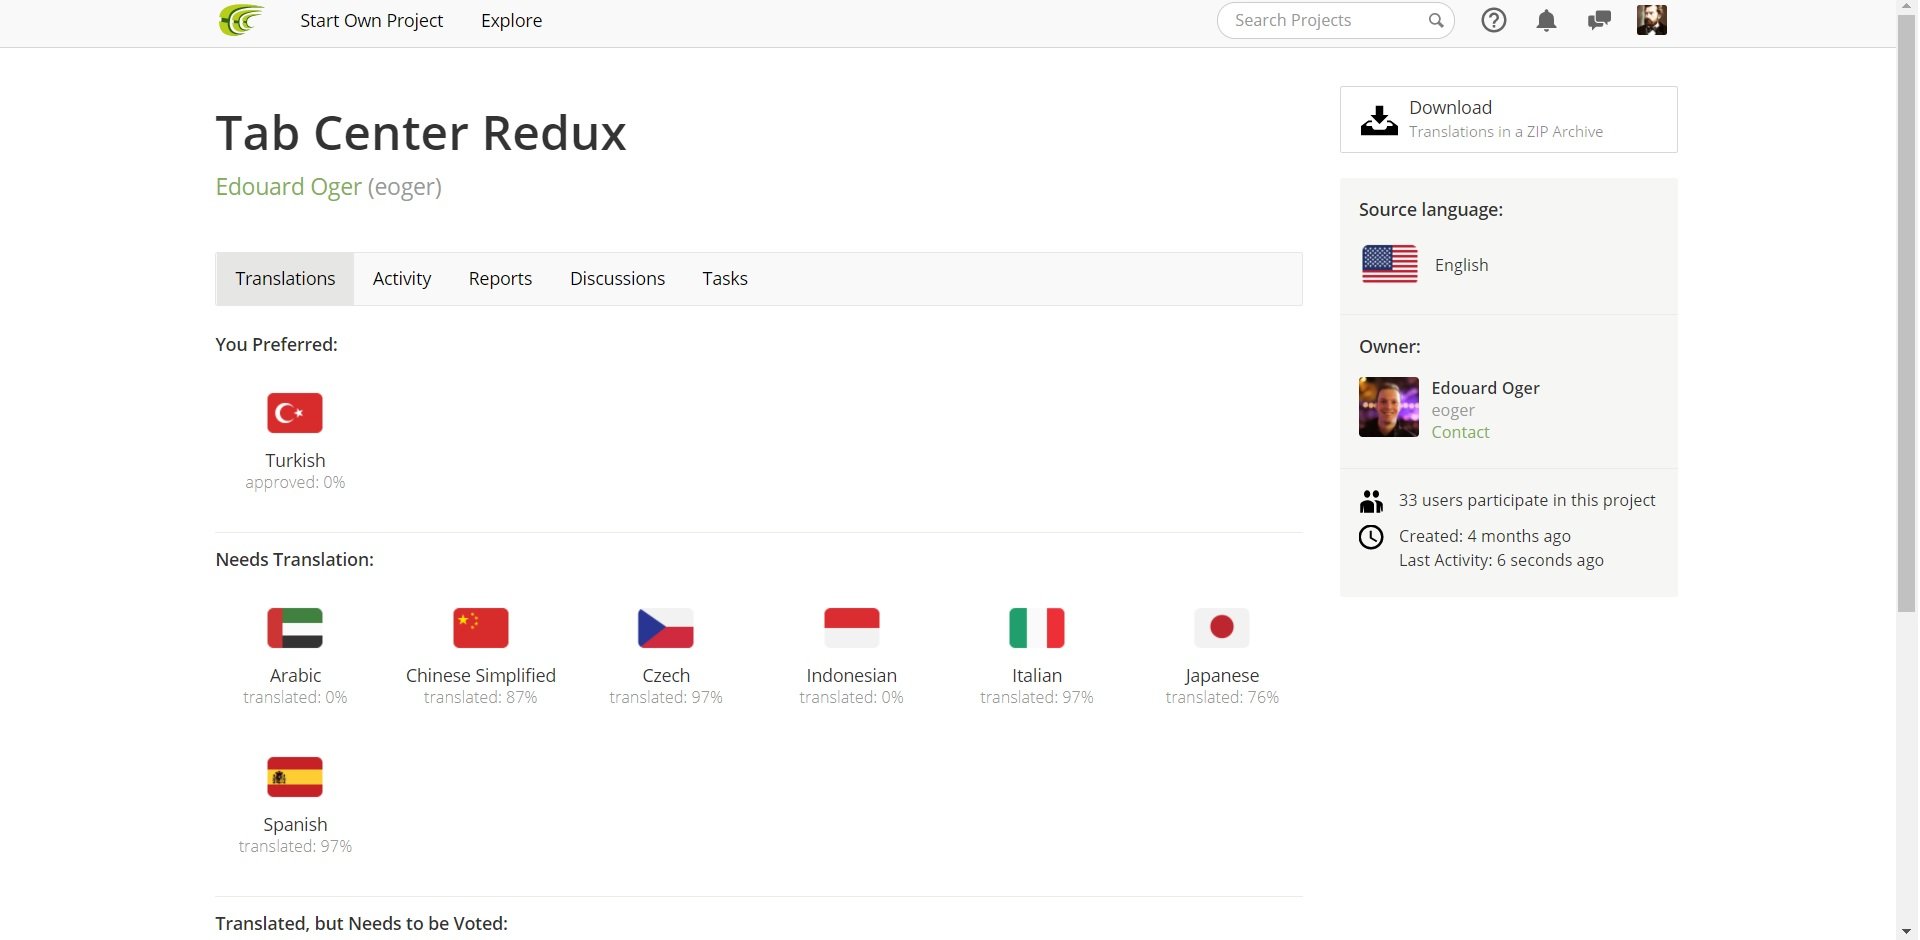Select the Italian flag icon
This screenshot has height=940, width=1920.
tap(1037, 628)
